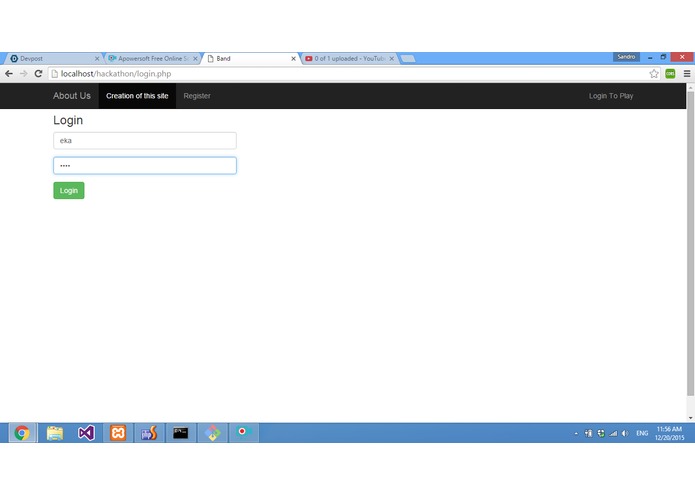Viewport: 695px width, 494px height.
Task: Click the page vertical scrollbar
Action: [690, 244]
